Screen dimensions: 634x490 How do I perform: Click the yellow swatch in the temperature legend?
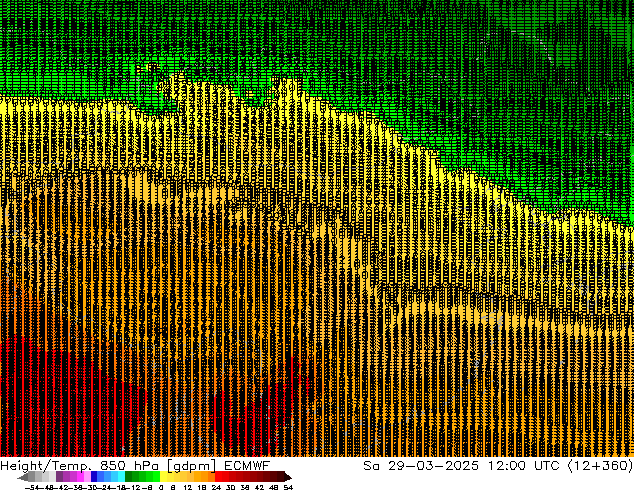pos(164,476)
